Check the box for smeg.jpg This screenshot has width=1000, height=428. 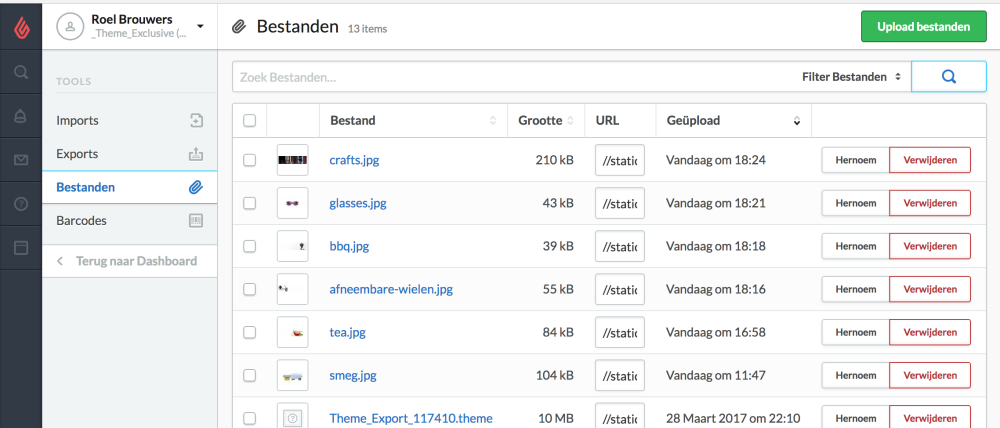point(249,375)
